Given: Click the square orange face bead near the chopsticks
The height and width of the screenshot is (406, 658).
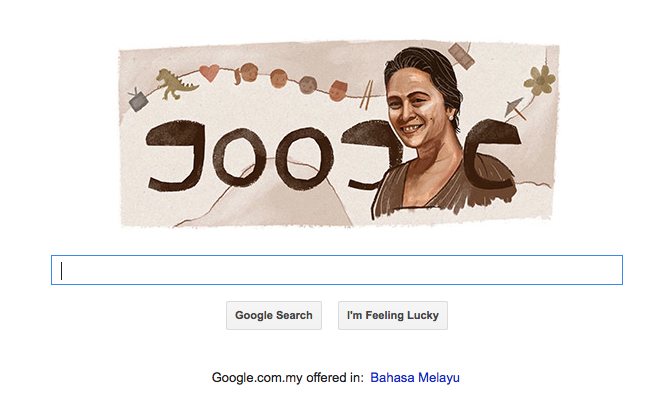Looking at the screenshot, I should tap(338, 91).
